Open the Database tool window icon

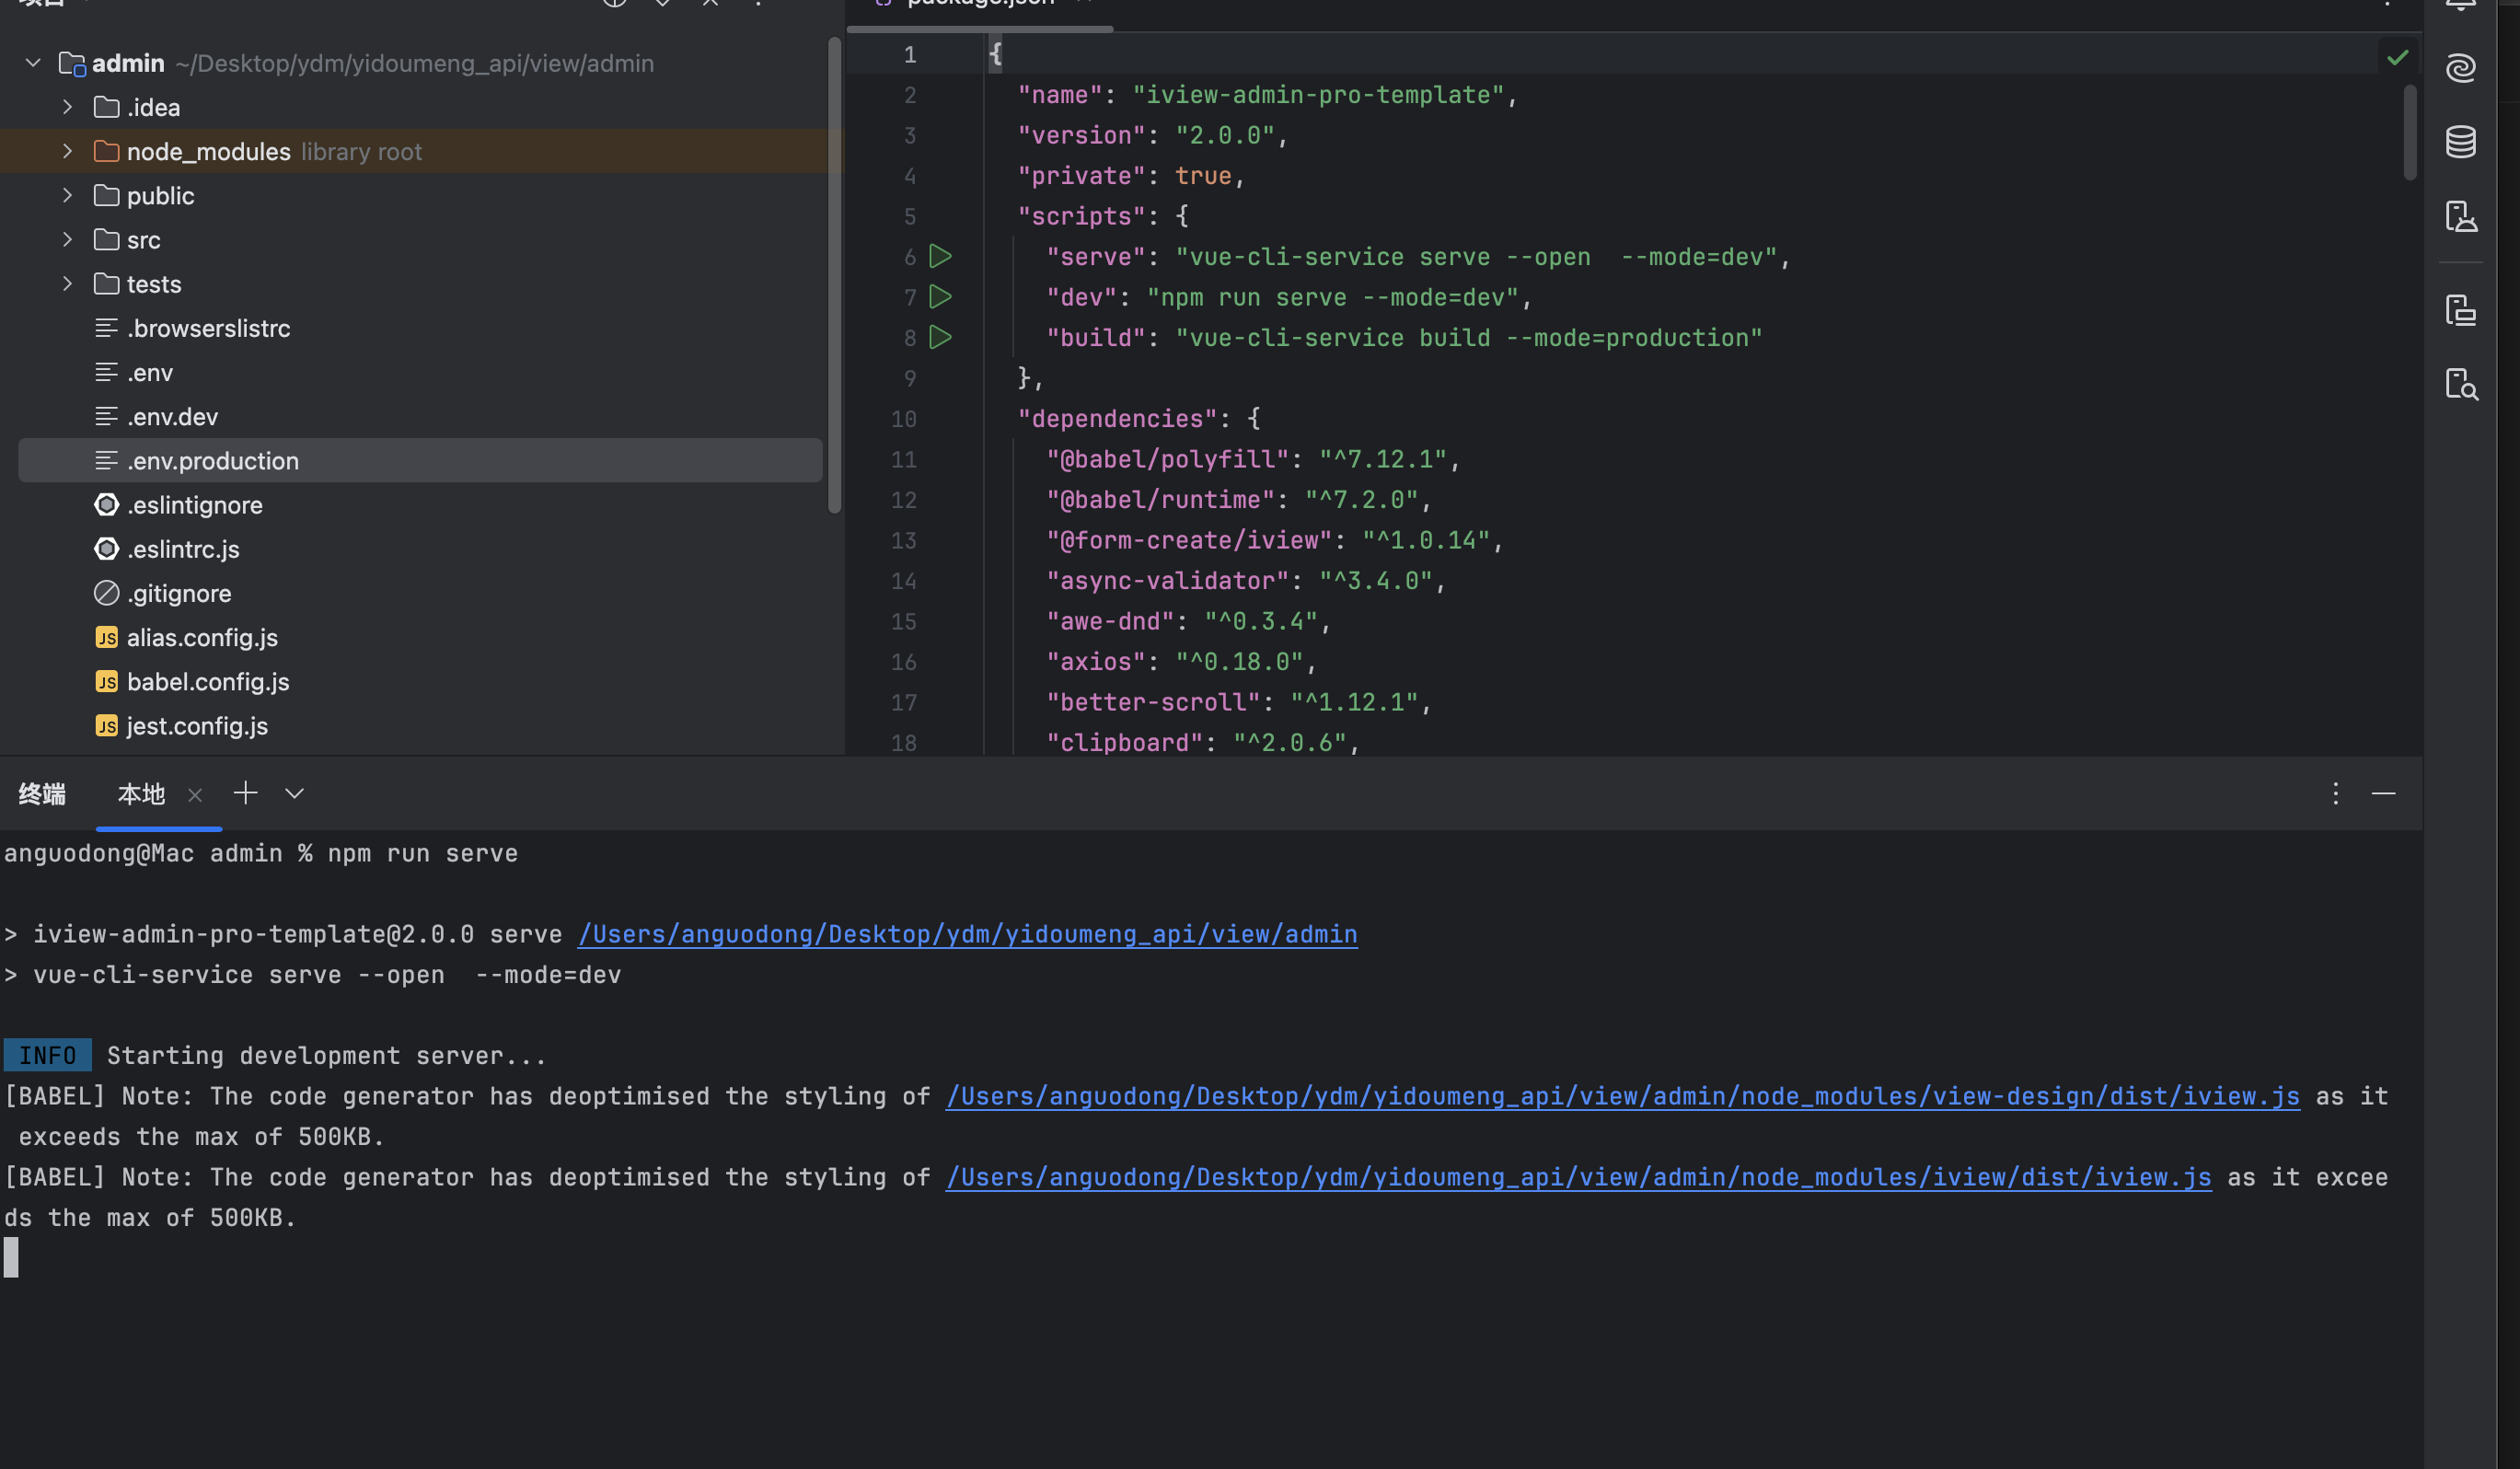click(2460, 142)
